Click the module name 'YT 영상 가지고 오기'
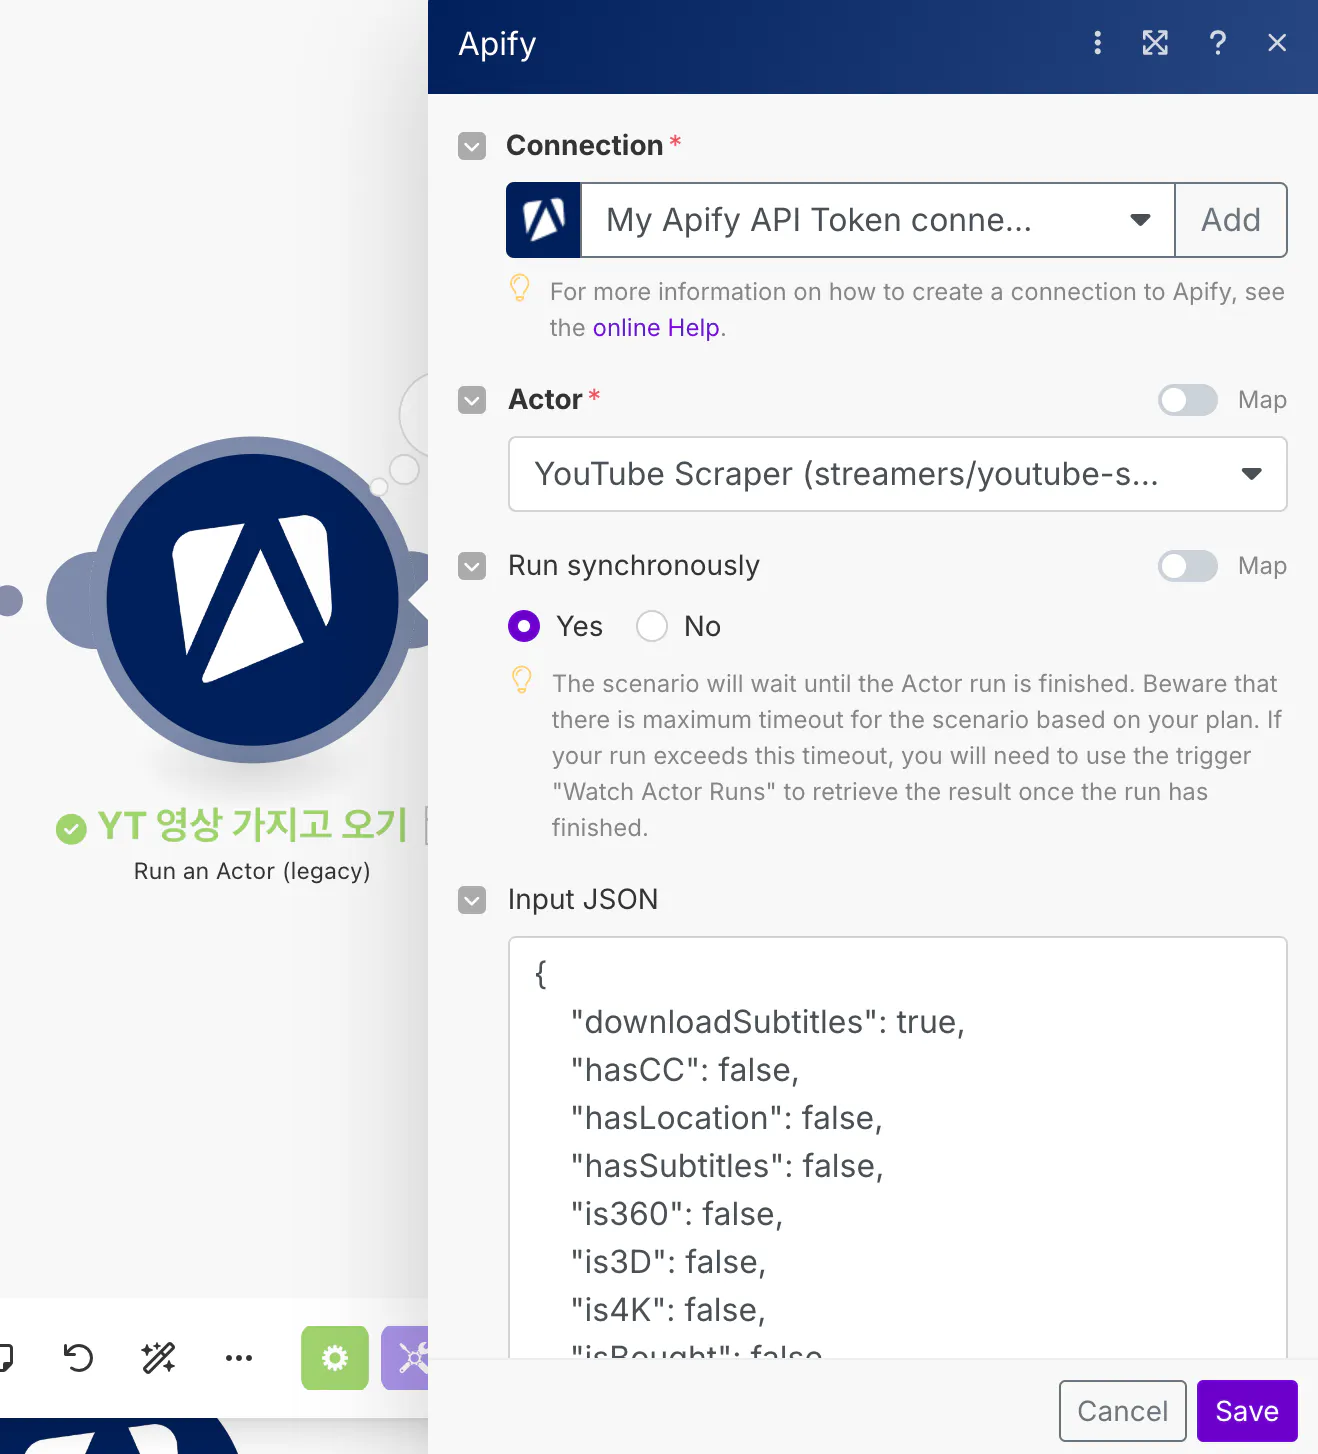 [x=253, y=826]
